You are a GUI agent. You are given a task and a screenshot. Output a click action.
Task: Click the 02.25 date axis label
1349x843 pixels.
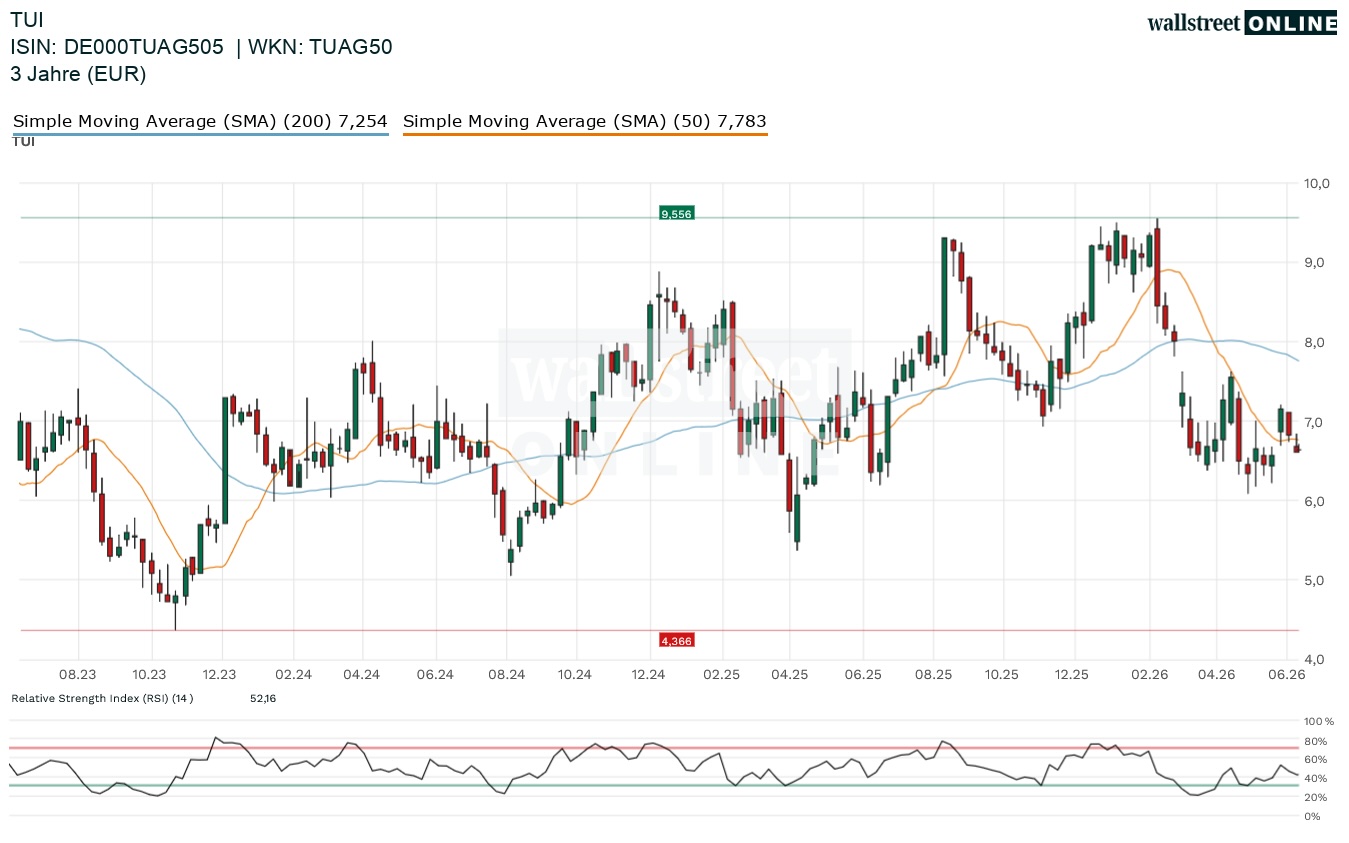[x=720, y=675]
